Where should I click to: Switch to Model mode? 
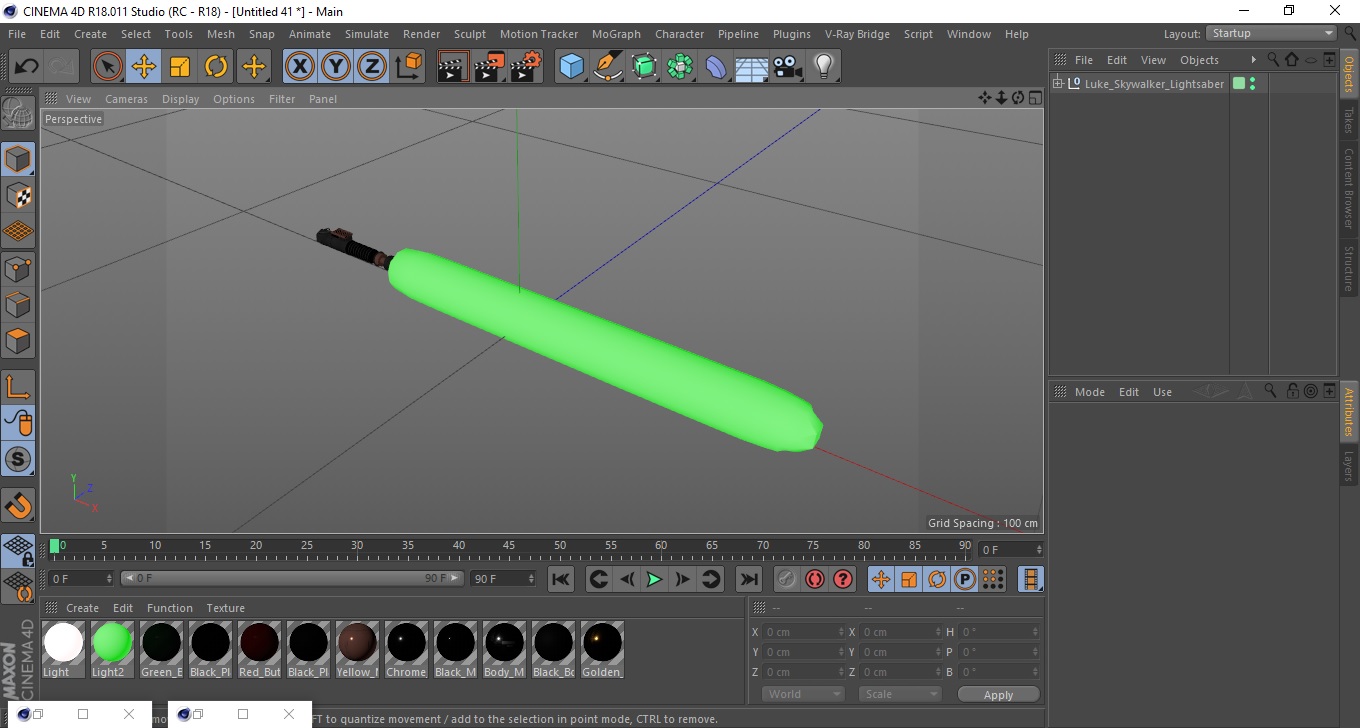(x=18, y=159)
